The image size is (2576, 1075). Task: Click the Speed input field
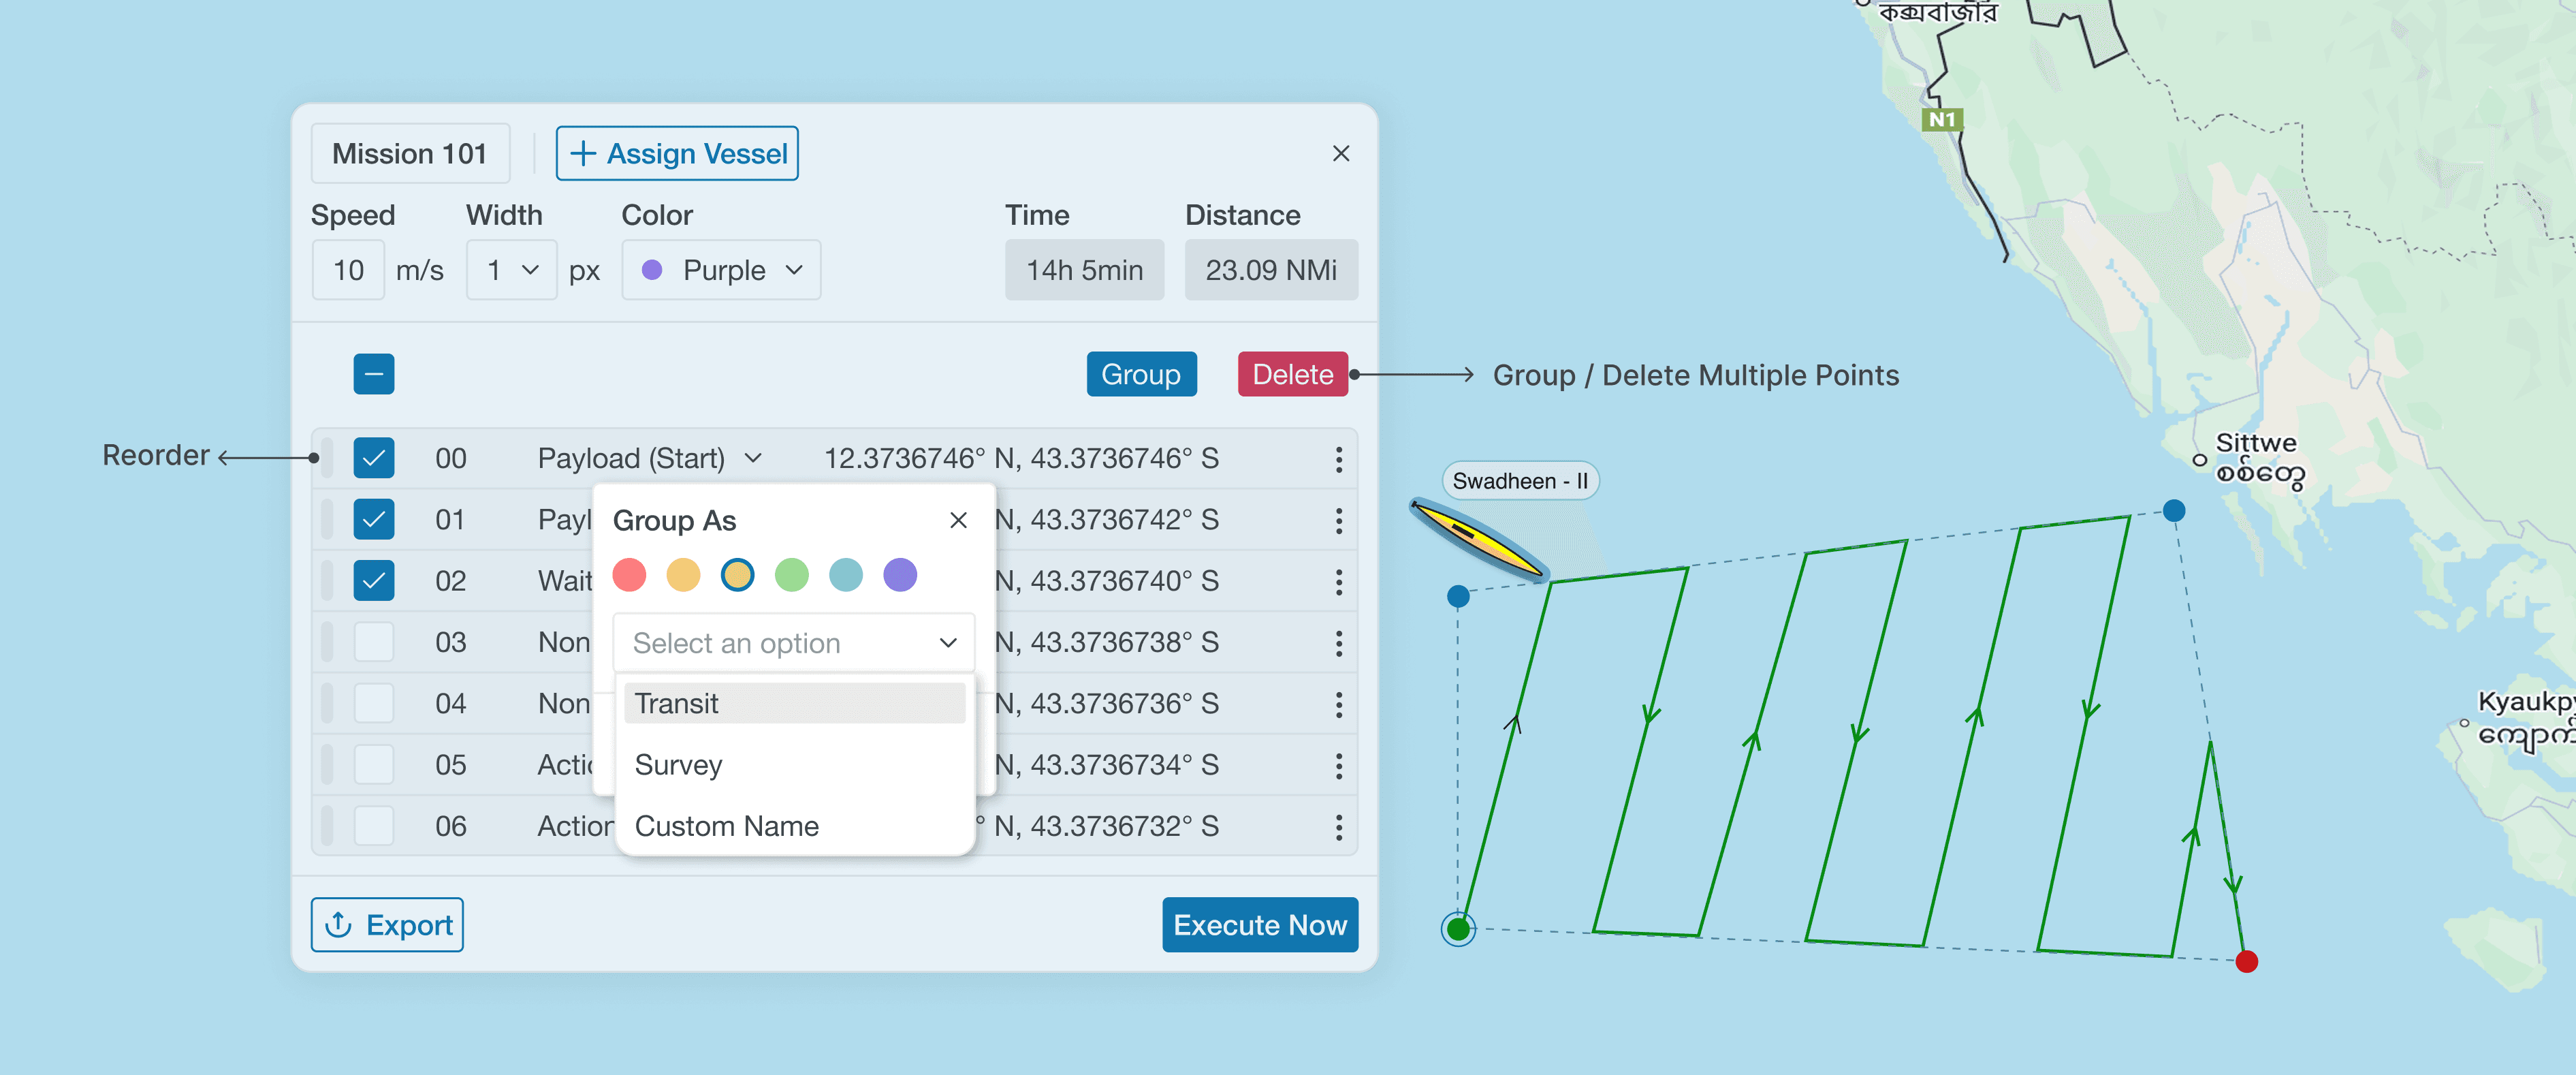(x=348, y=270)
